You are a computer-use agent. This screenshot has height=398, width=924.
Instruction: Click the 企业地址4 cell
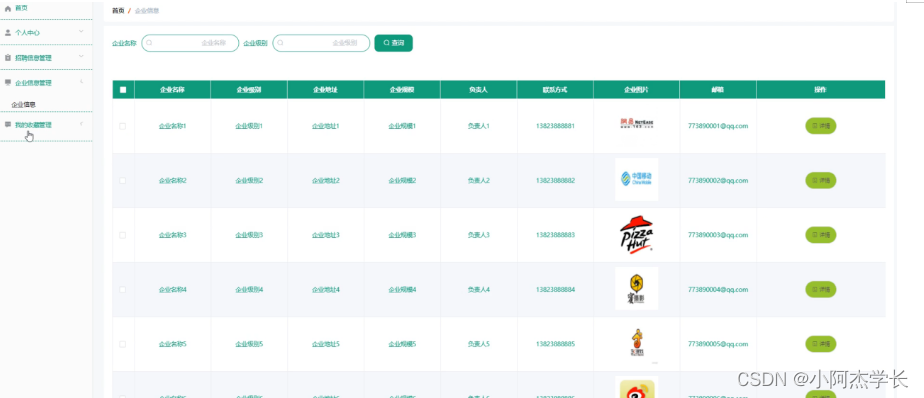tap(326, 290)
